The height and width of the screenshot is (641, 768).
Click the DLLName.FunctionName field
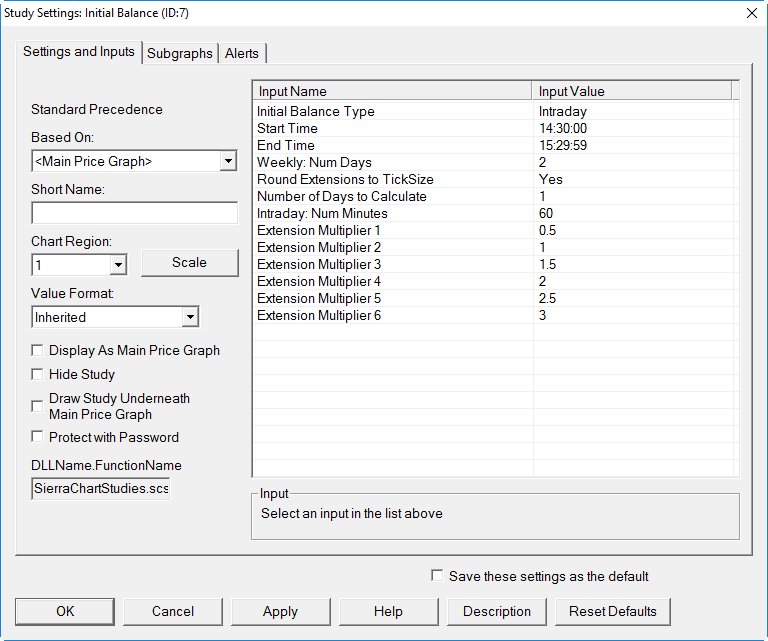click(x=101, y=489)
